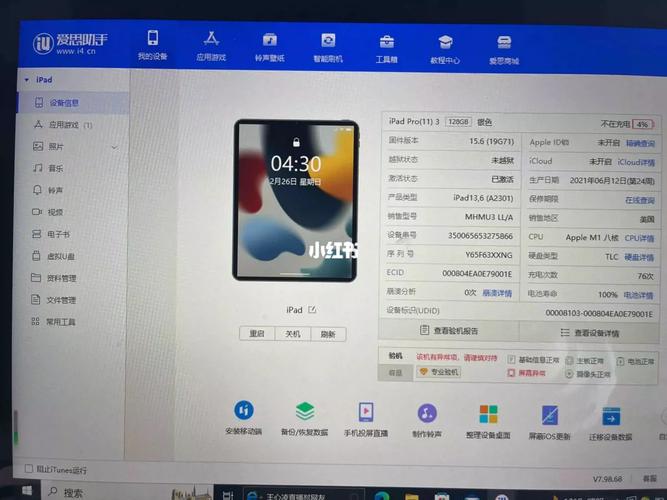Open the 我的设备 (My Device) tab

pos(153,45)
